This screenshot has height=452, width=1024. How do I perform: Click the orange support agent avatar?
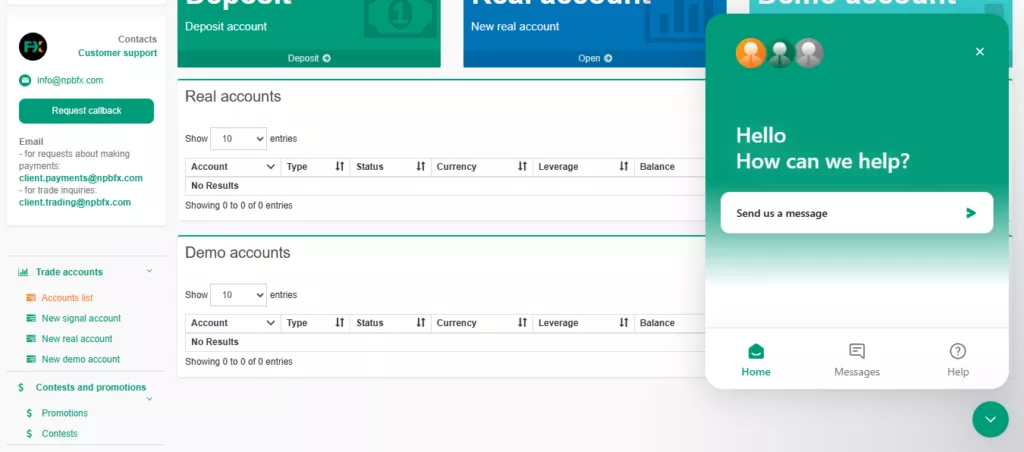750,53
